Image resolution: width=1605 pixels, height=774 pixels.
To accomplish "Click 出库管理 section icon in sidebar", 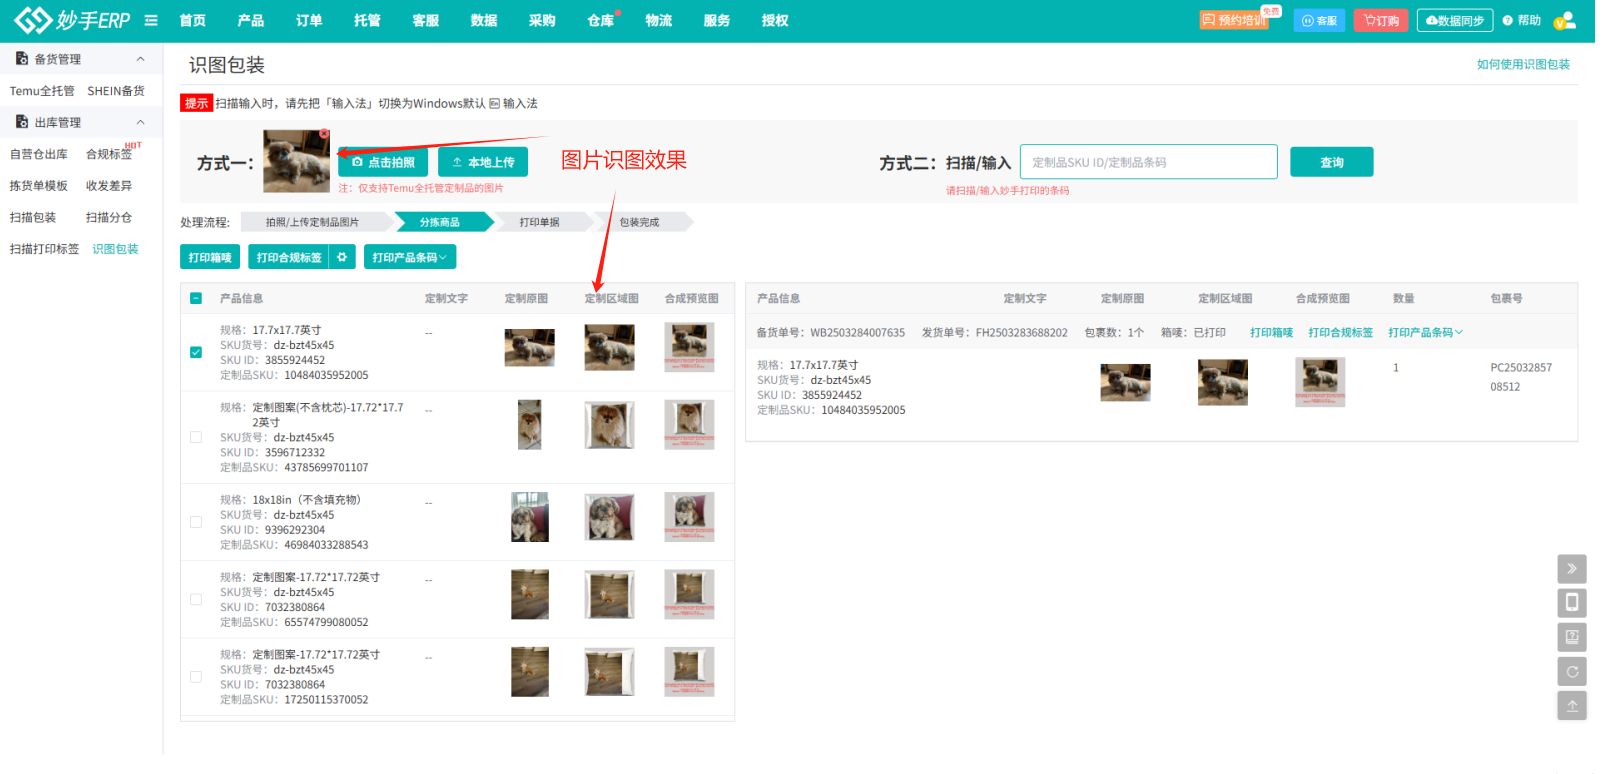I will click(22, 122).
